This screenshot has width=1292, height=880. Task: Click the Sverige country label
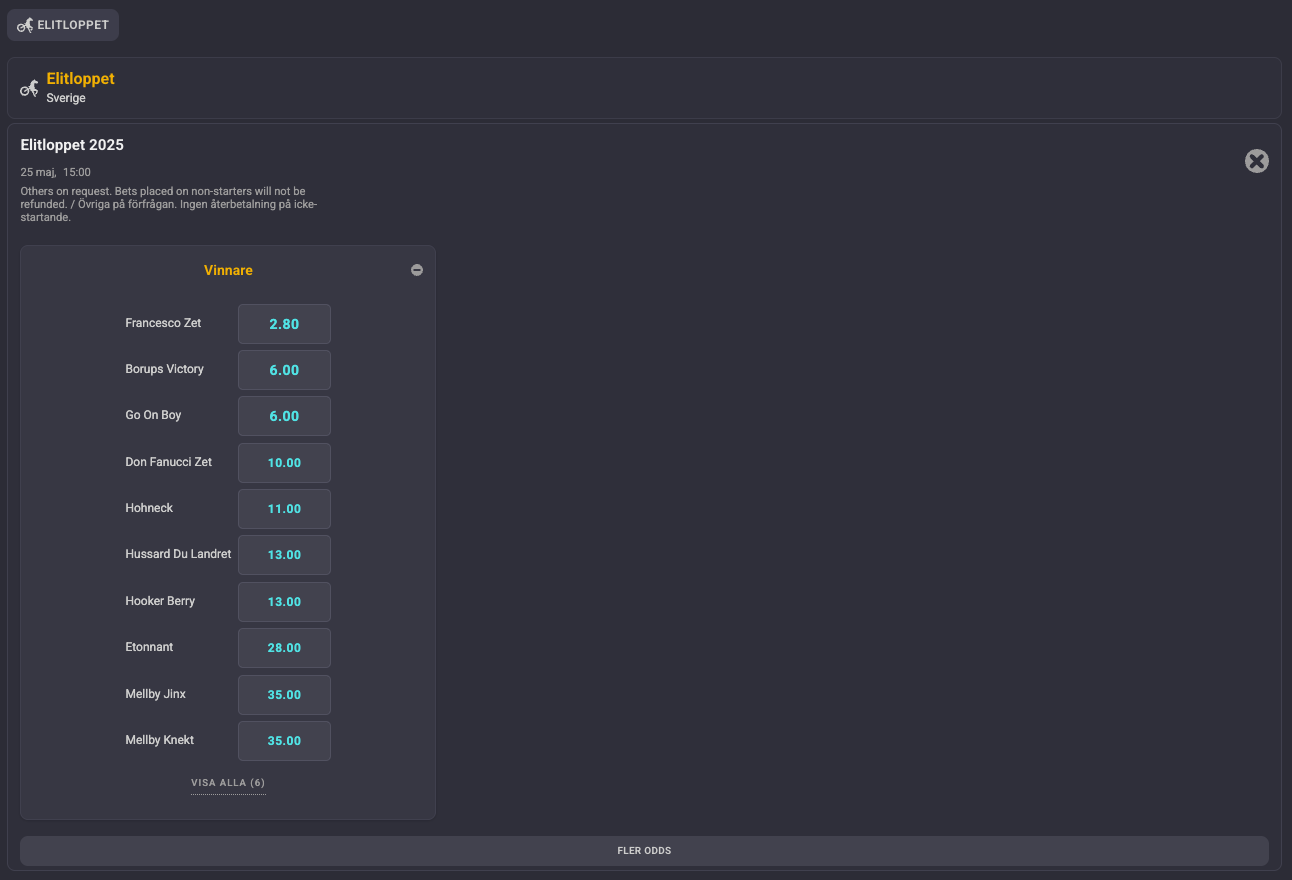point(66,98)
